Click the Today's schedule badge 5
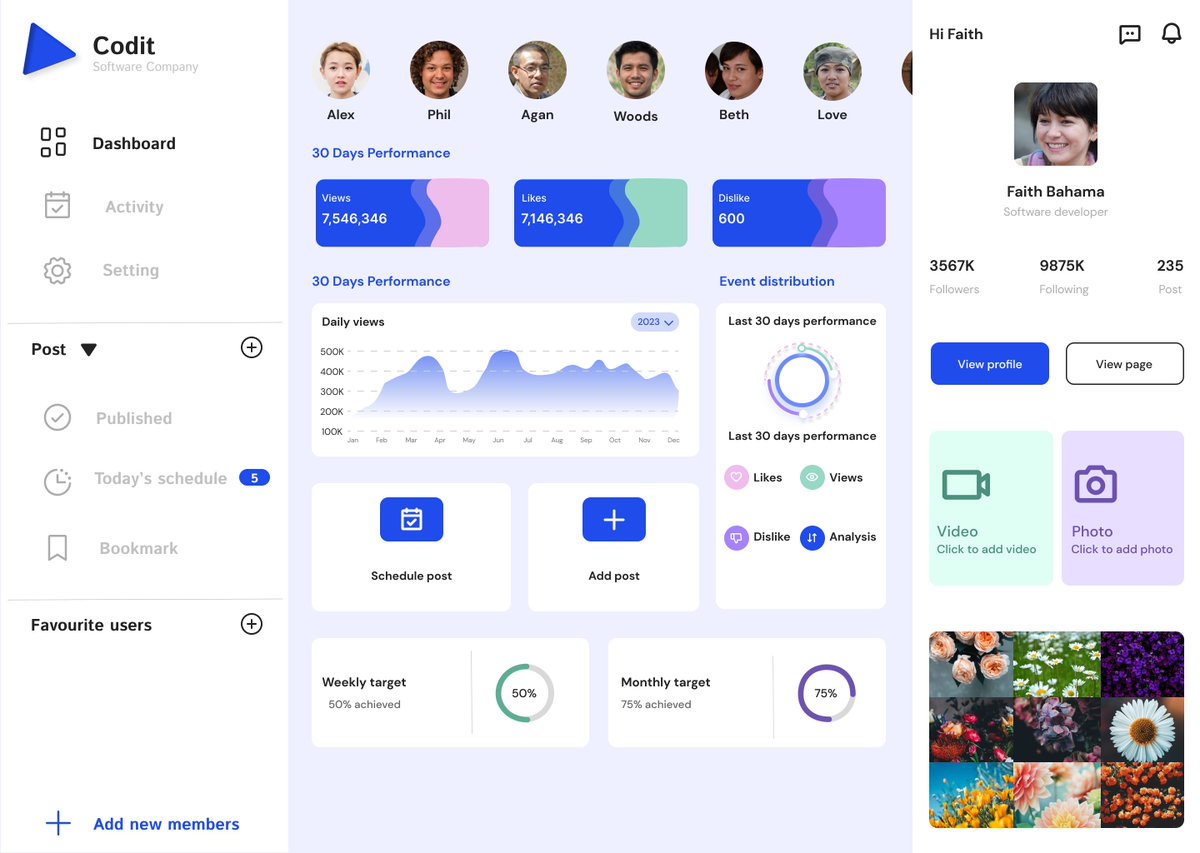The image size is (1200, 853). (254, 478)
